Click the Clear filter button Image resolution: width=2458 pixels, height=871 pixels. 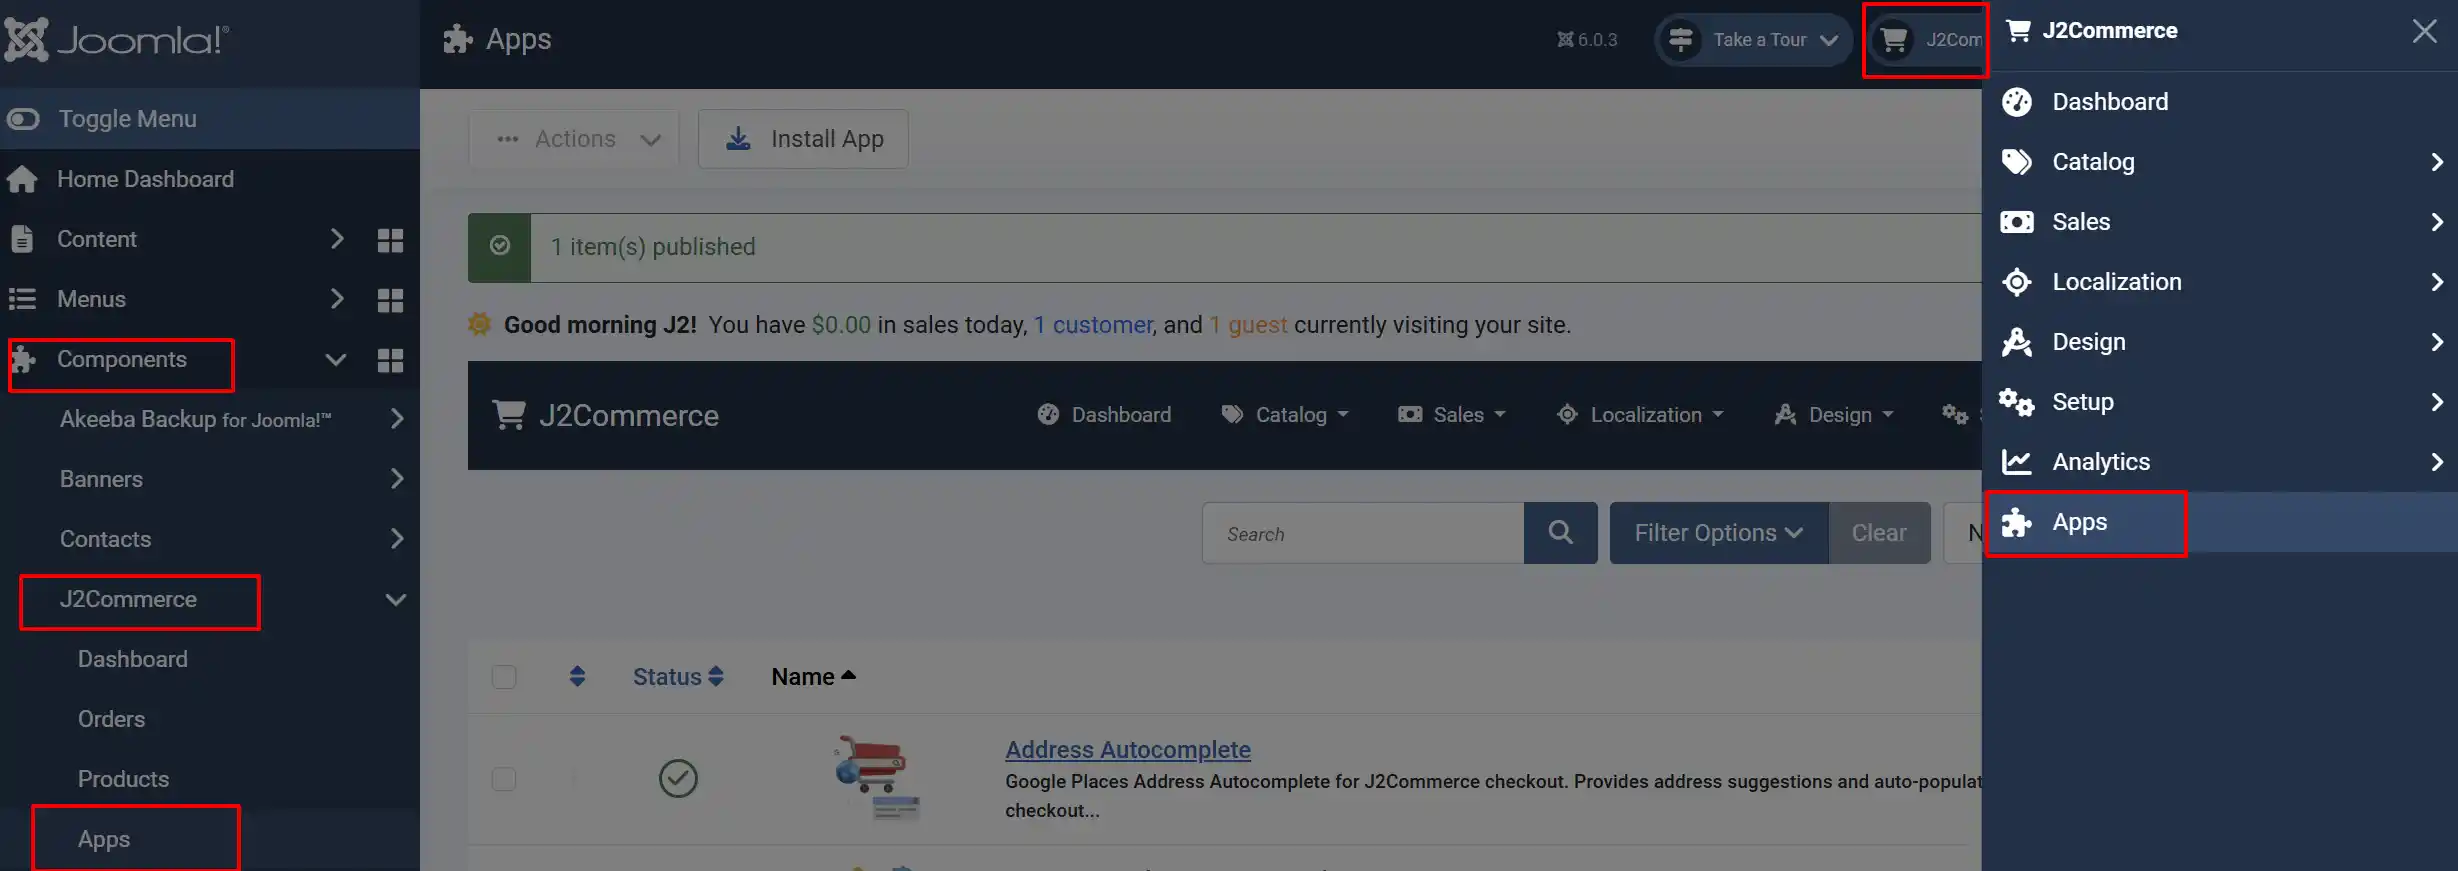pyautogui.click(x=1879, y=534)
